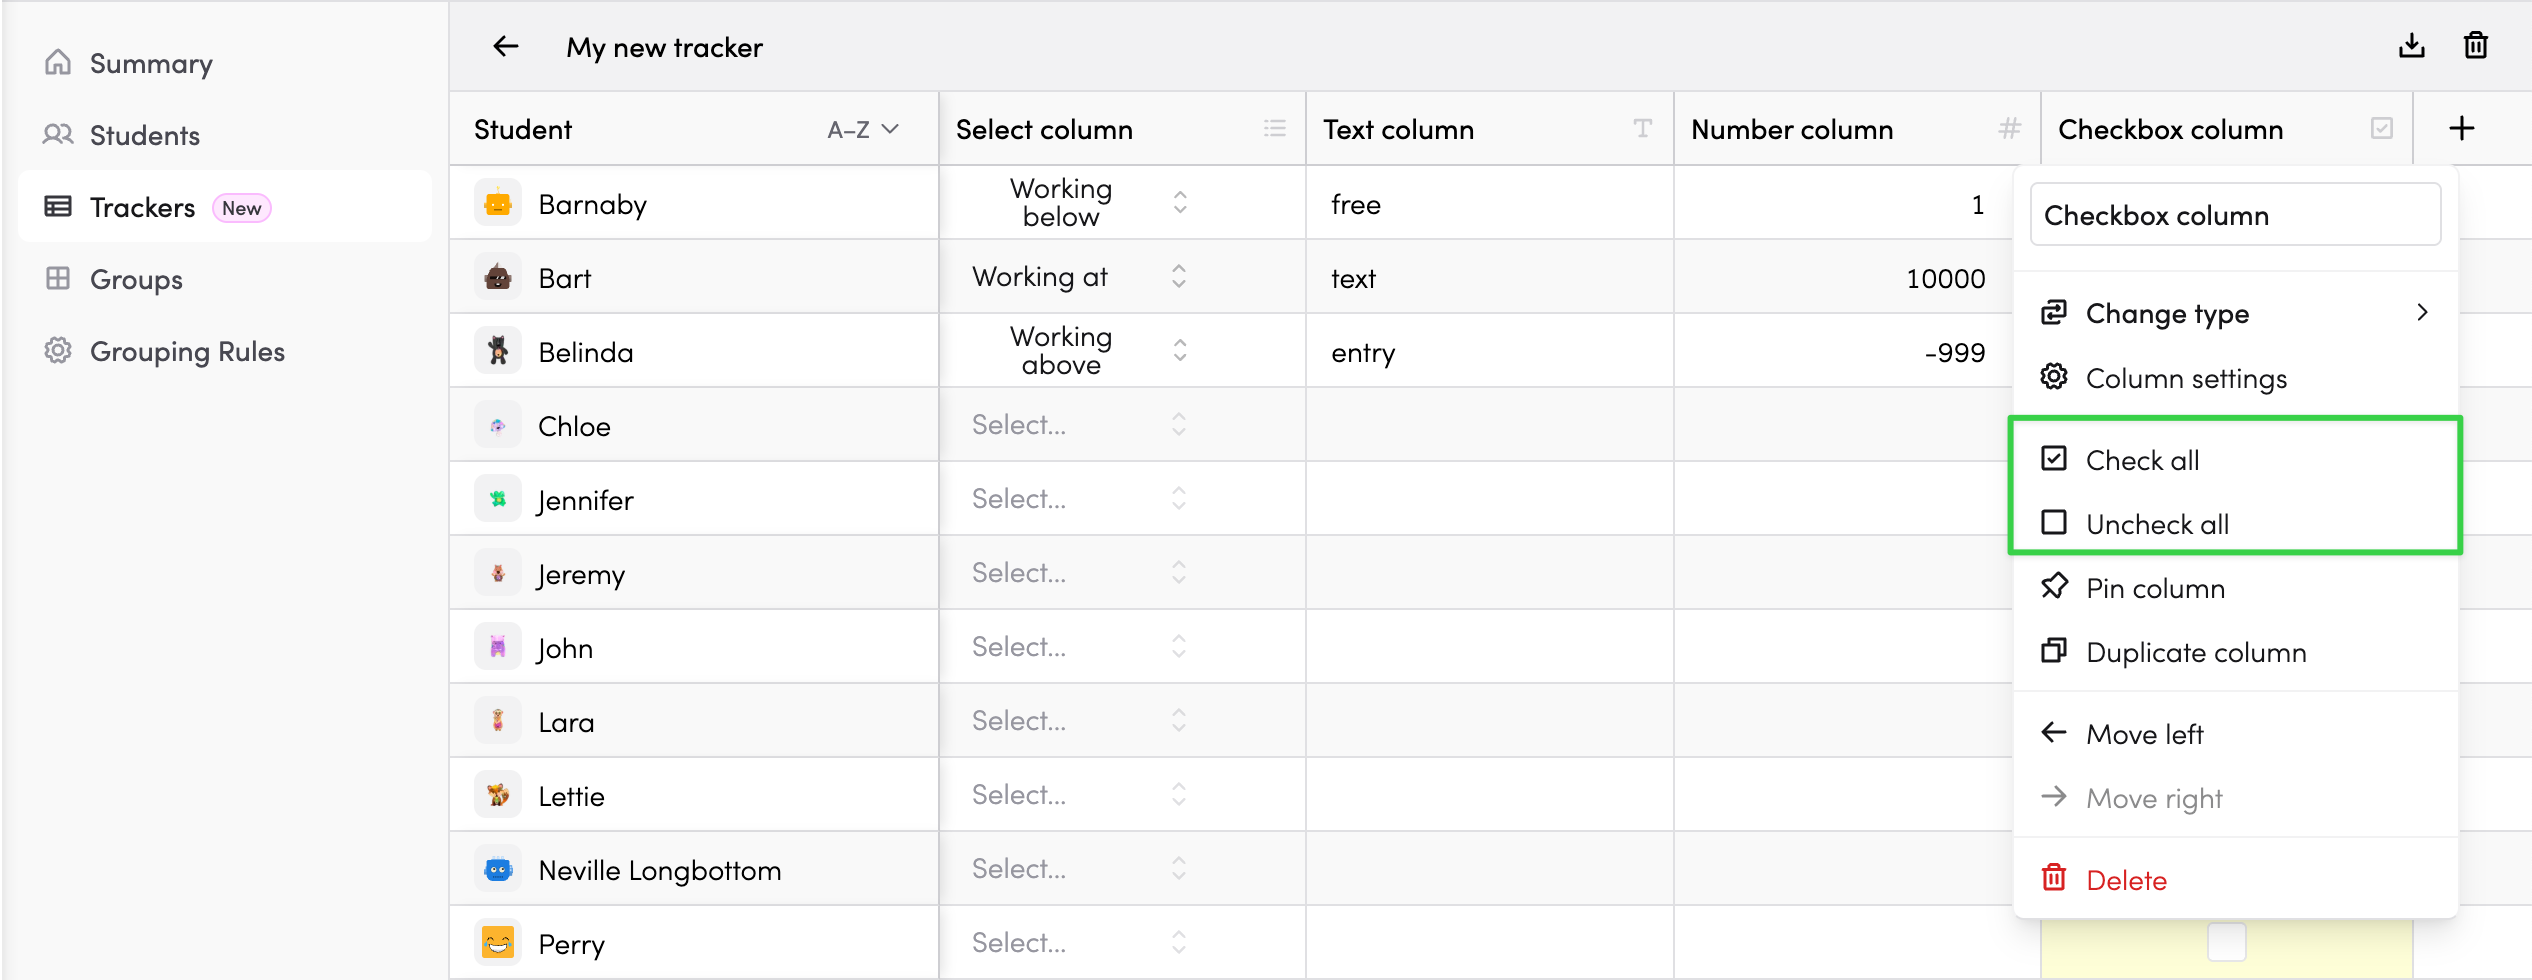
Task: Choose Pin column from the menu
Action: point(2155,588)
